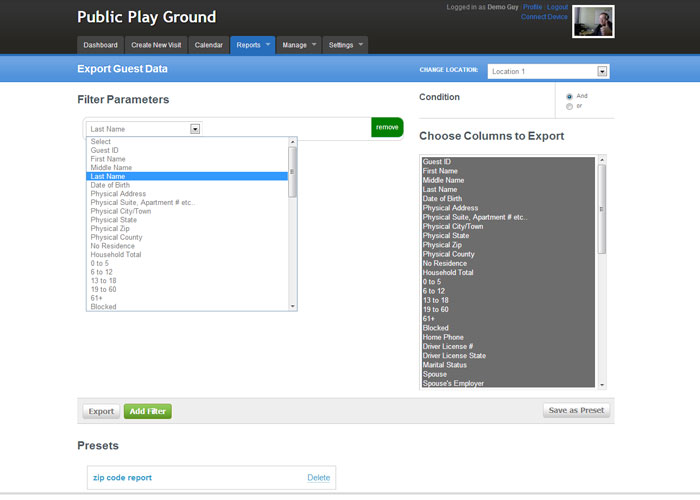The height and width of the screenshot is (500, 700).
Task: Click Save as Preset button
Action: coord(576,410)
